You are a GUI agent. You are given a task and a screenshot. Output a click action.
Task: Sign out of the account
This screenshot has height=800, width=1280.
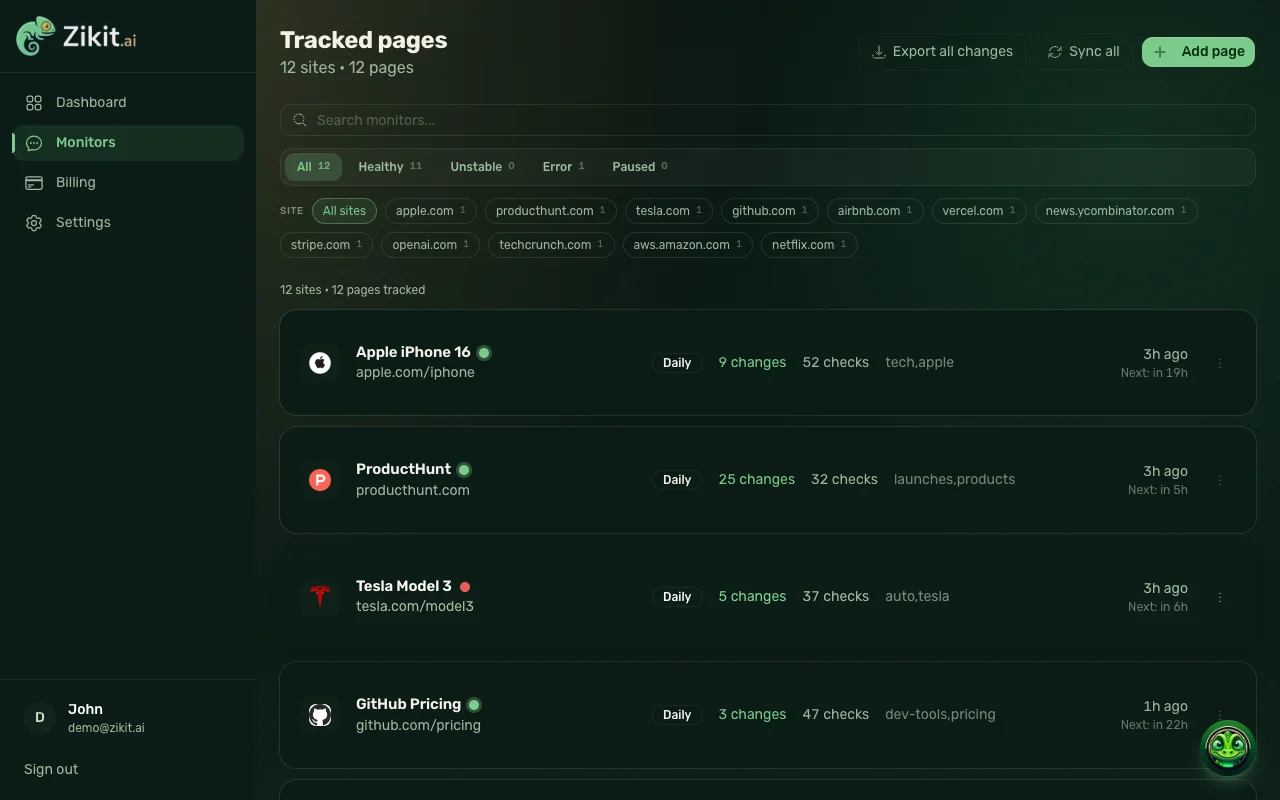(x=51, y=769)
